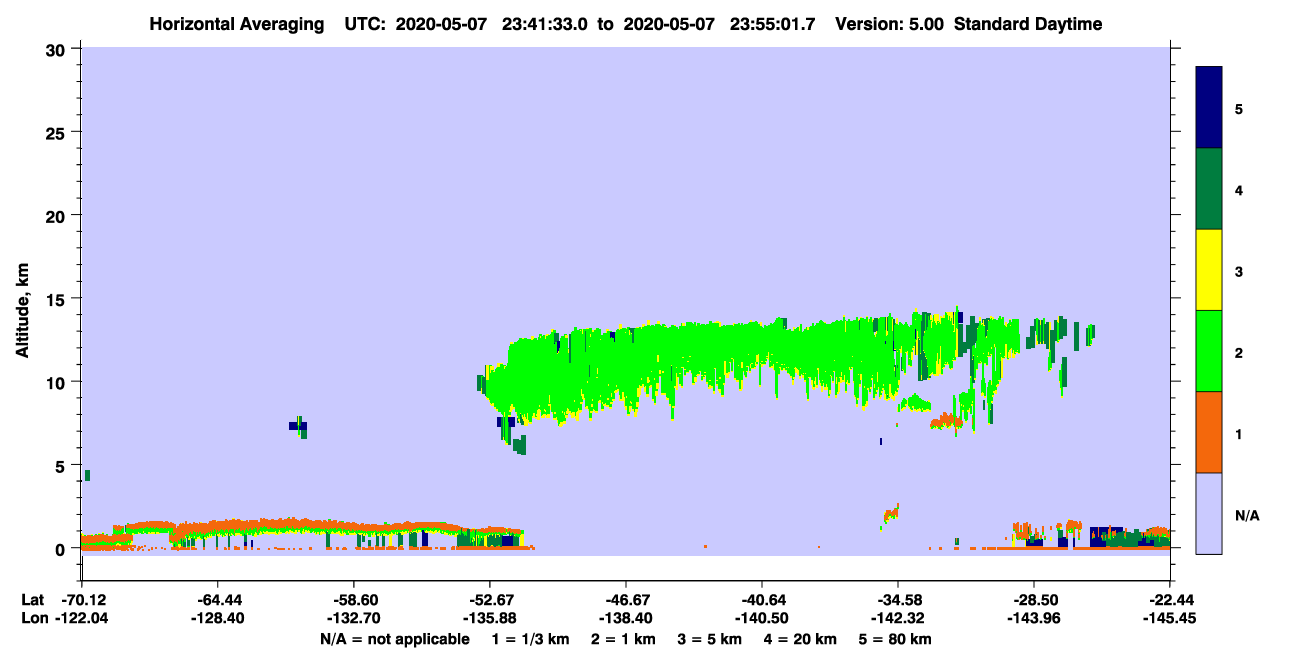Screen dimensions: 1300x667
Task: Click the dark blue colorbar segment labeled 5
Action: (1209, 108)
